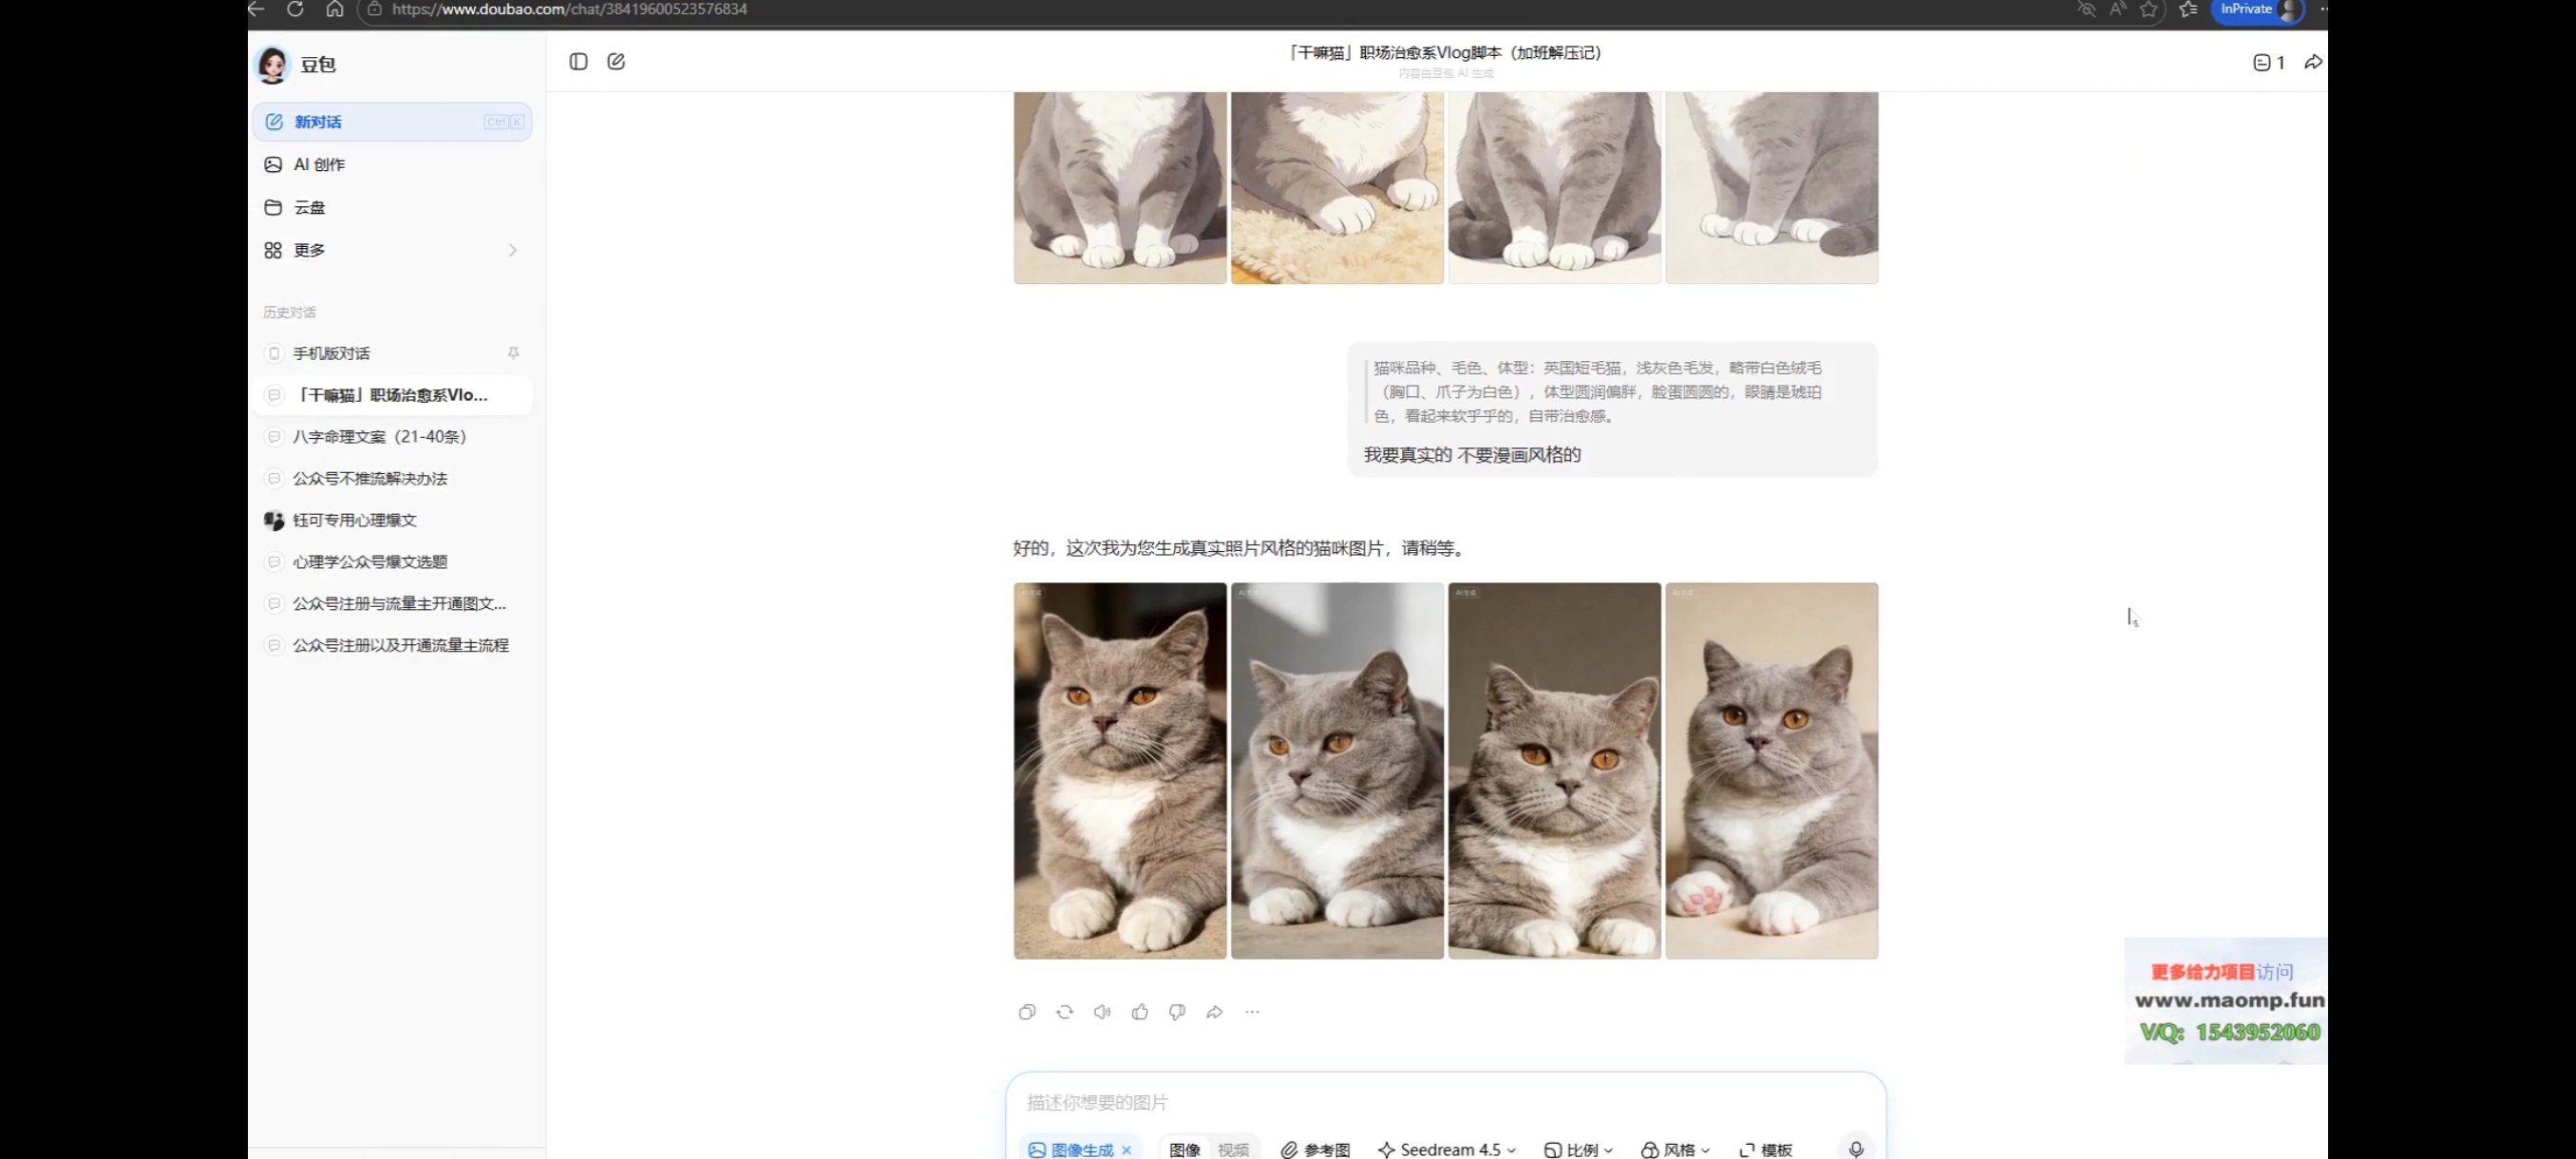The image size is (2576, 1159).
Task: Open the fourth realistic cat photo with pink paw
Action: pos(1771,771)
